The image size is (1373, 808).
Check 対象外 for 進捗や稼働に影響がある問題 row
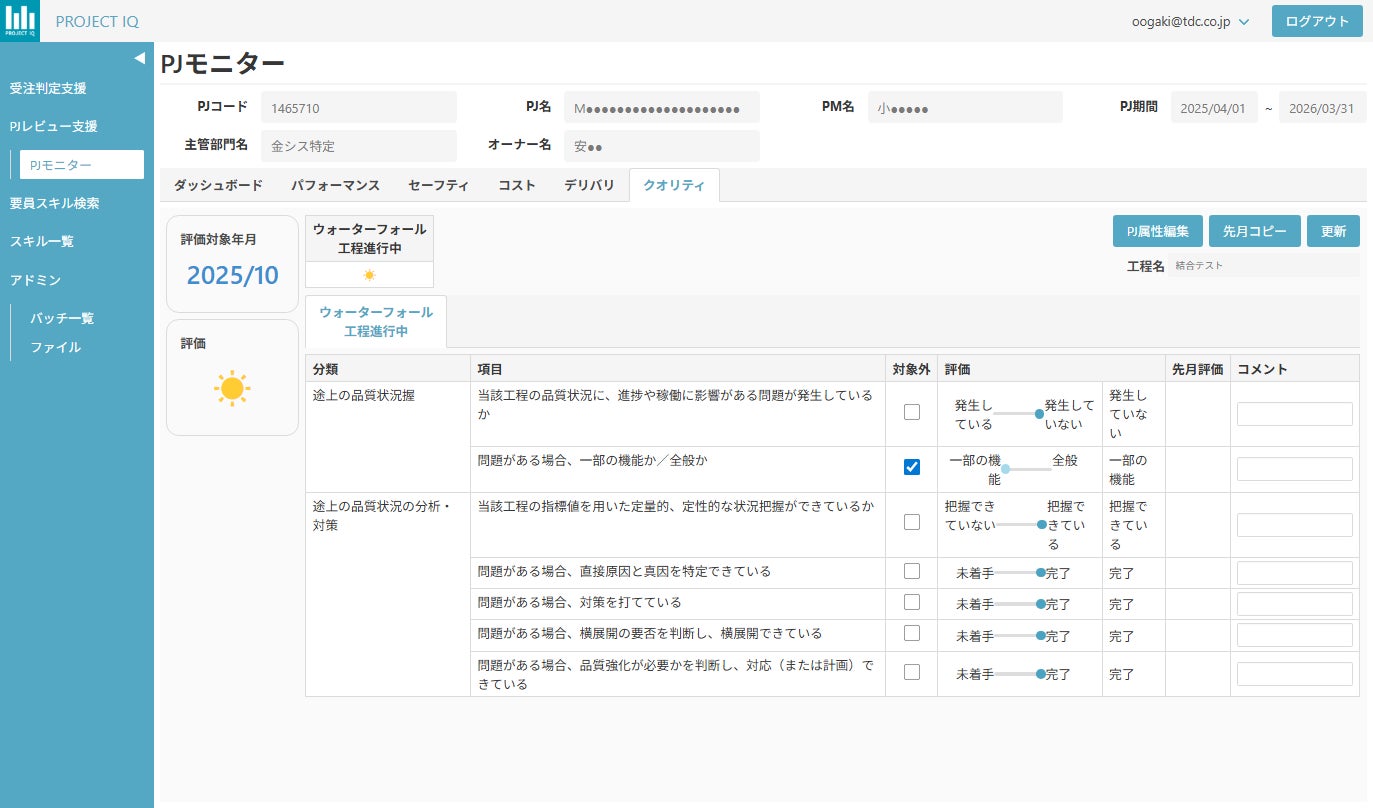tap(912, 412)
